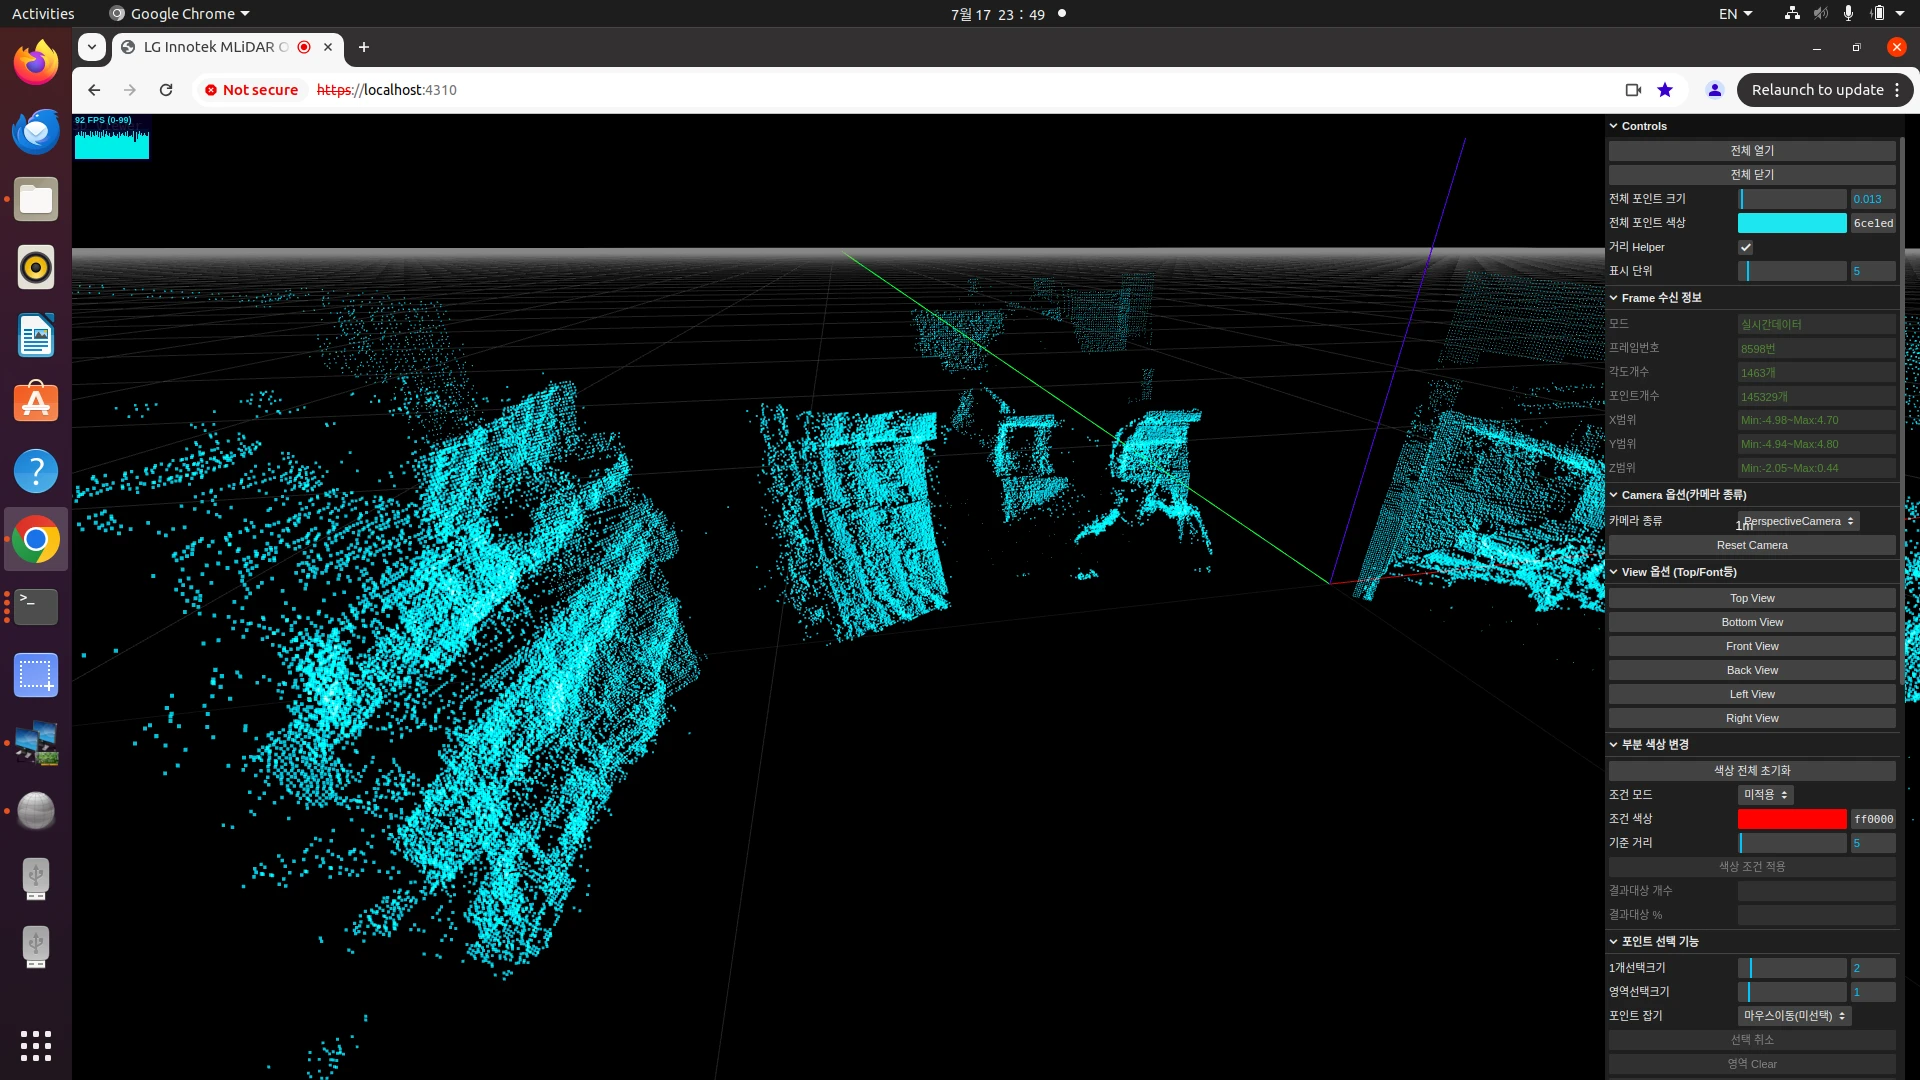Viewport: 1920px width, 1080px height.
Task: Open Firefox from the dock
Action: click(x=36, y=63)
